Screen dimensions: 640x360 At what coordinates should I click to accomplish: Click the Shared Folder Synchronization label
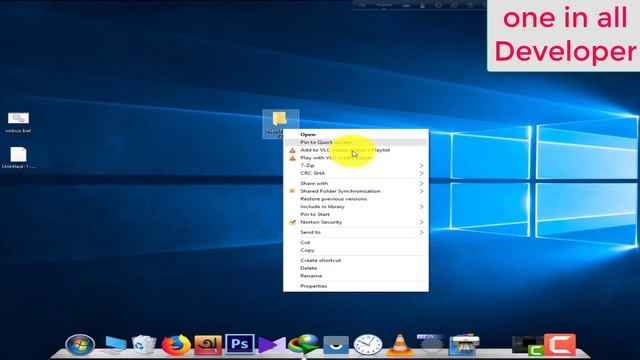[340, 191]
